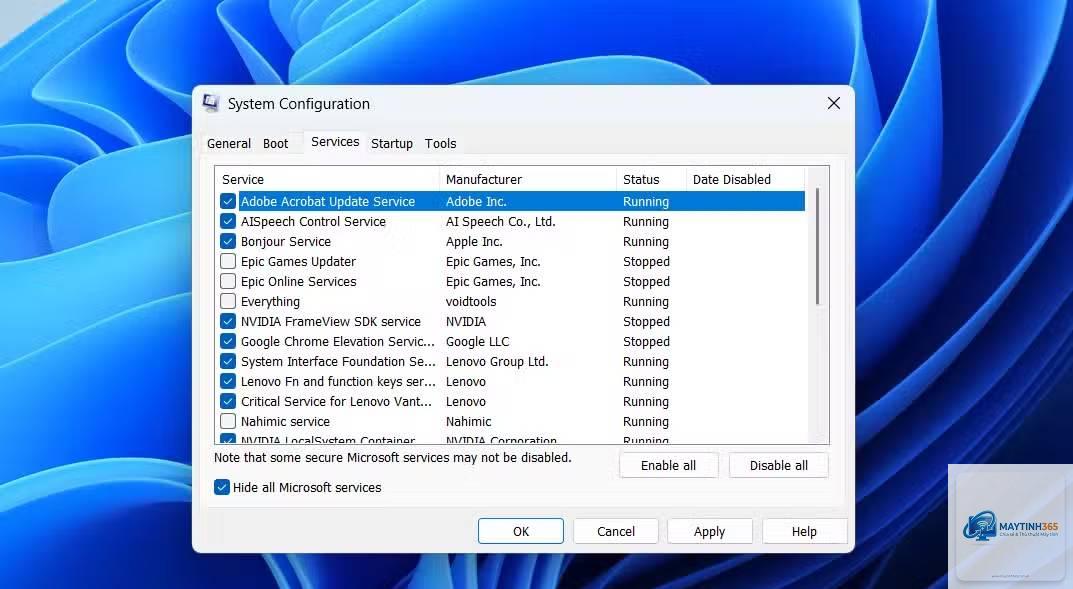1073x589 pixels.
Task: Check the Nahimic service checkbox
Action: point(228,421)
